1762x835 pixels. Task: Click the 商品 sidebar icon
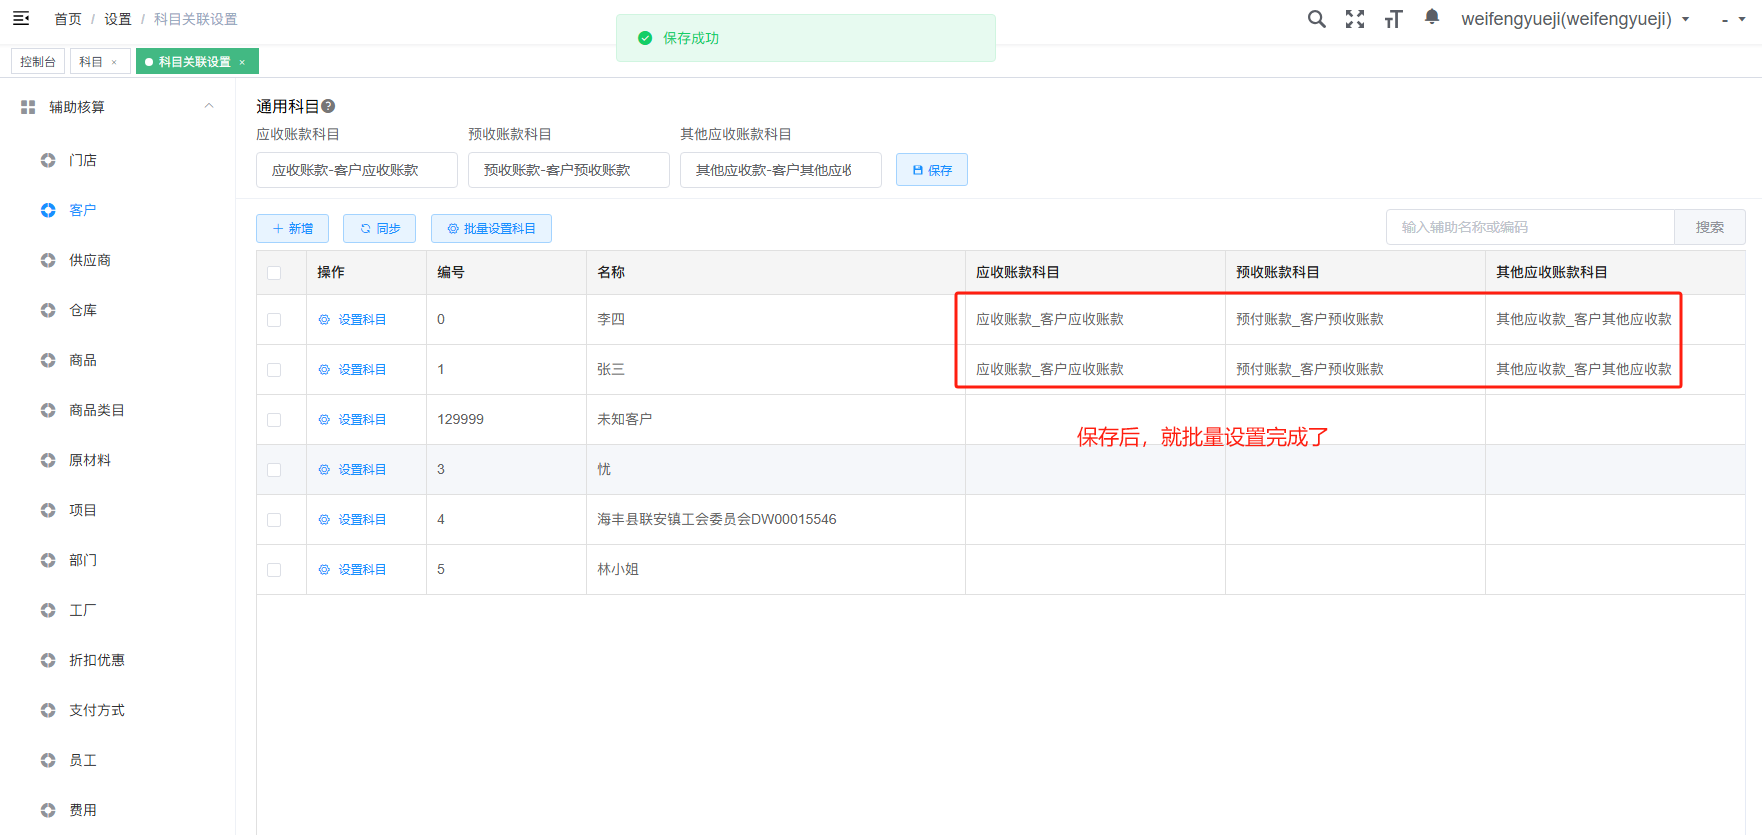(x=48, y=360)
